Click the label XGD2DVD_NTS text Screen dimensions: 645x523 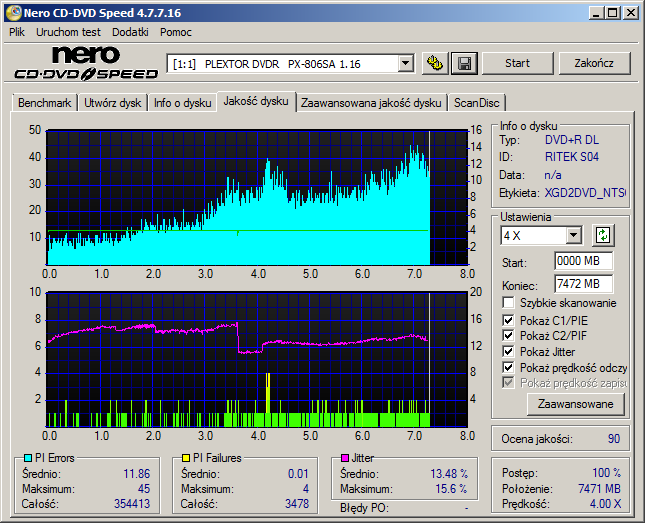[585, 193]
